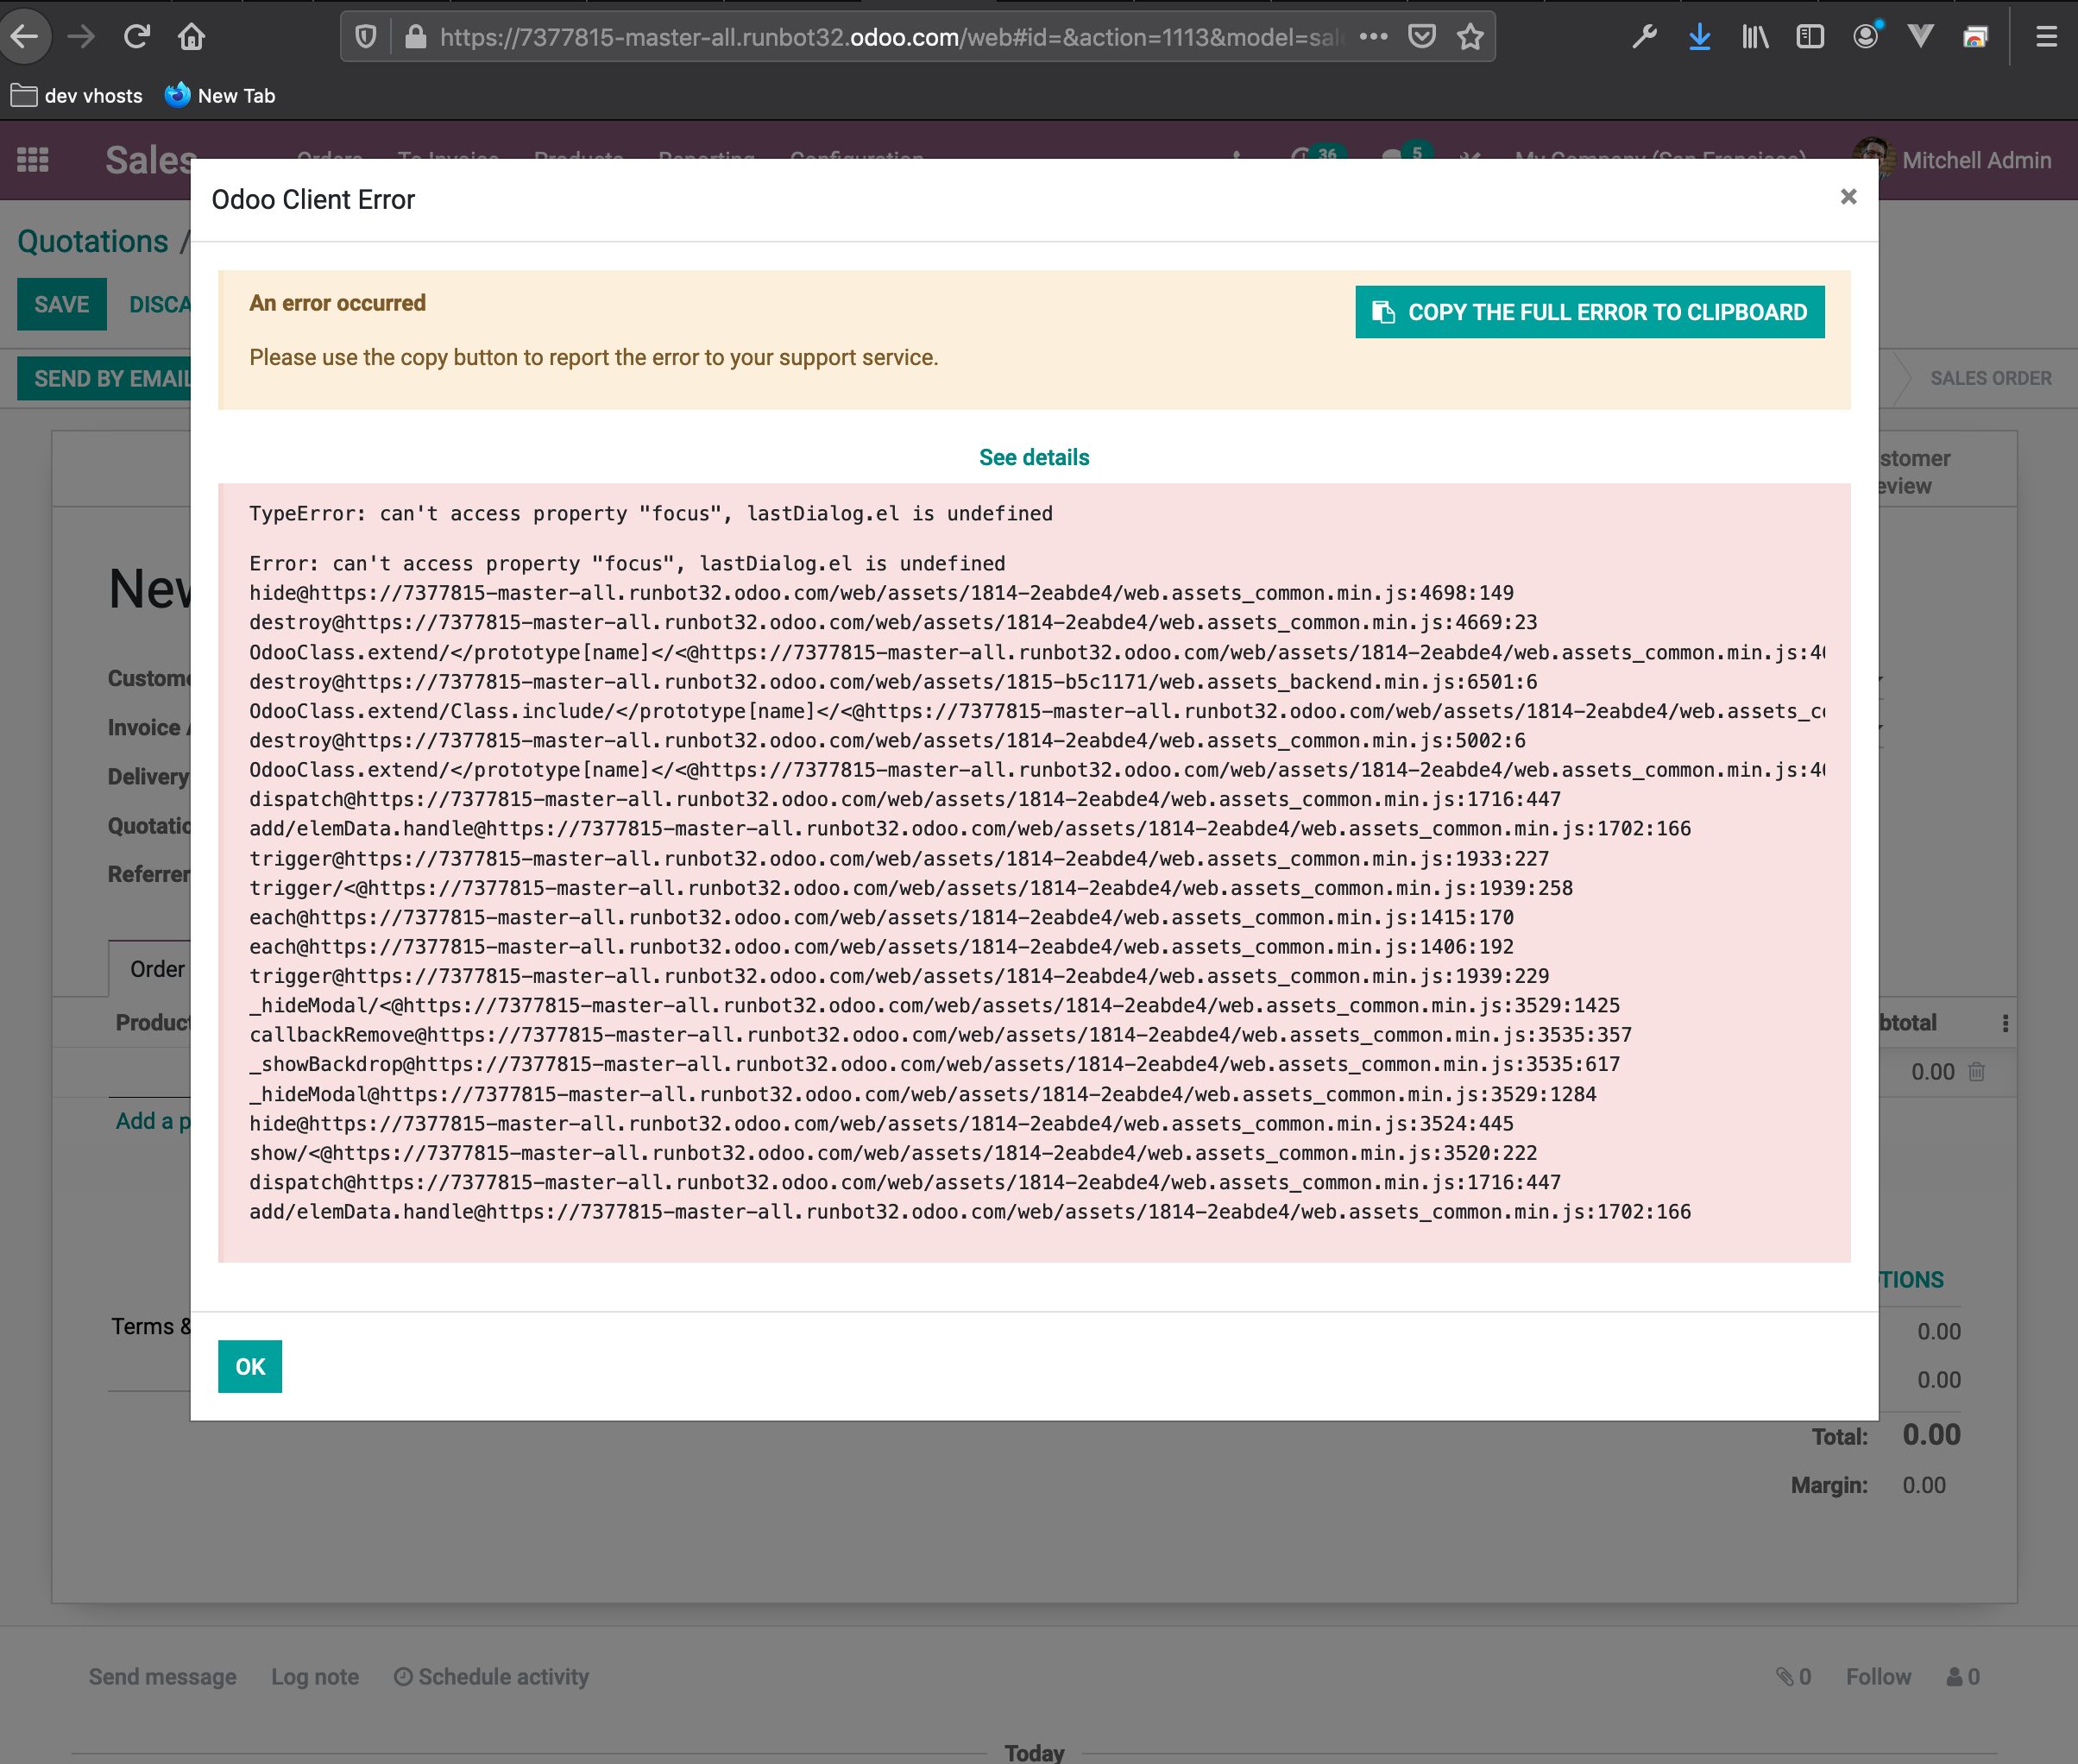Copy the full error to clipboard

click(x=1588, y=312)
